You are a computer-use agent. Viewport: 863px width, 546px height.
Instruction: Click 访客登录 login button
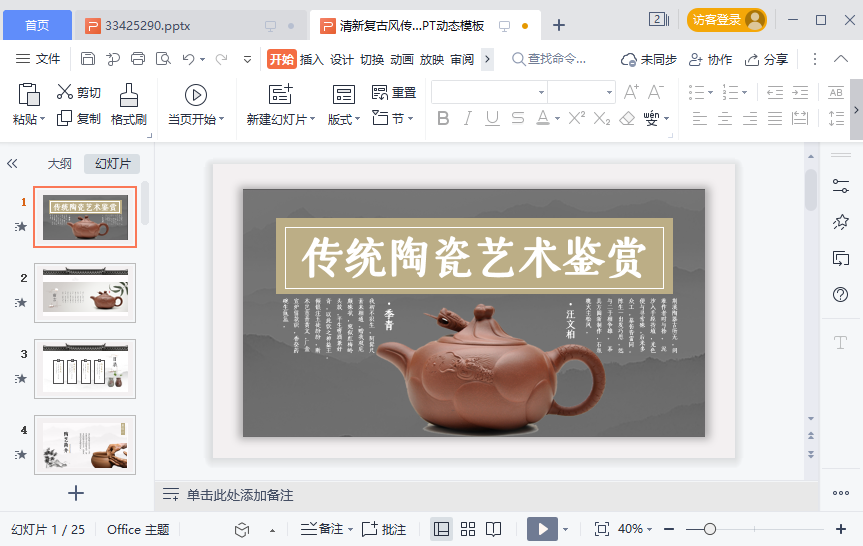(x=727, y=20)
